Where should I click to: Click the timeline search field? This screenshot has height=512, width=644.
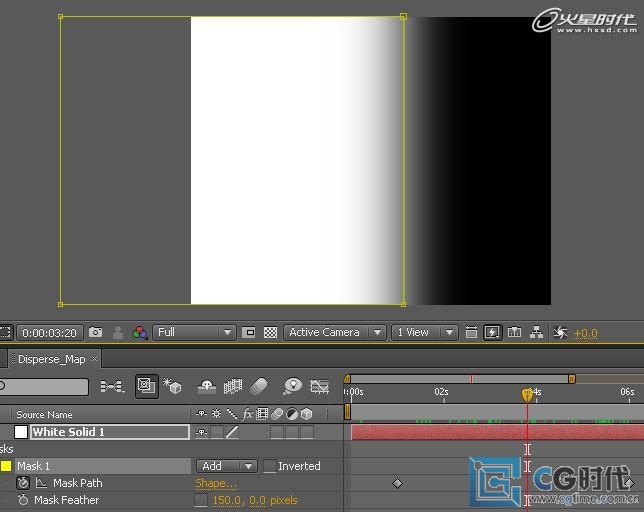pyautogui.click(x=44, y=386)
